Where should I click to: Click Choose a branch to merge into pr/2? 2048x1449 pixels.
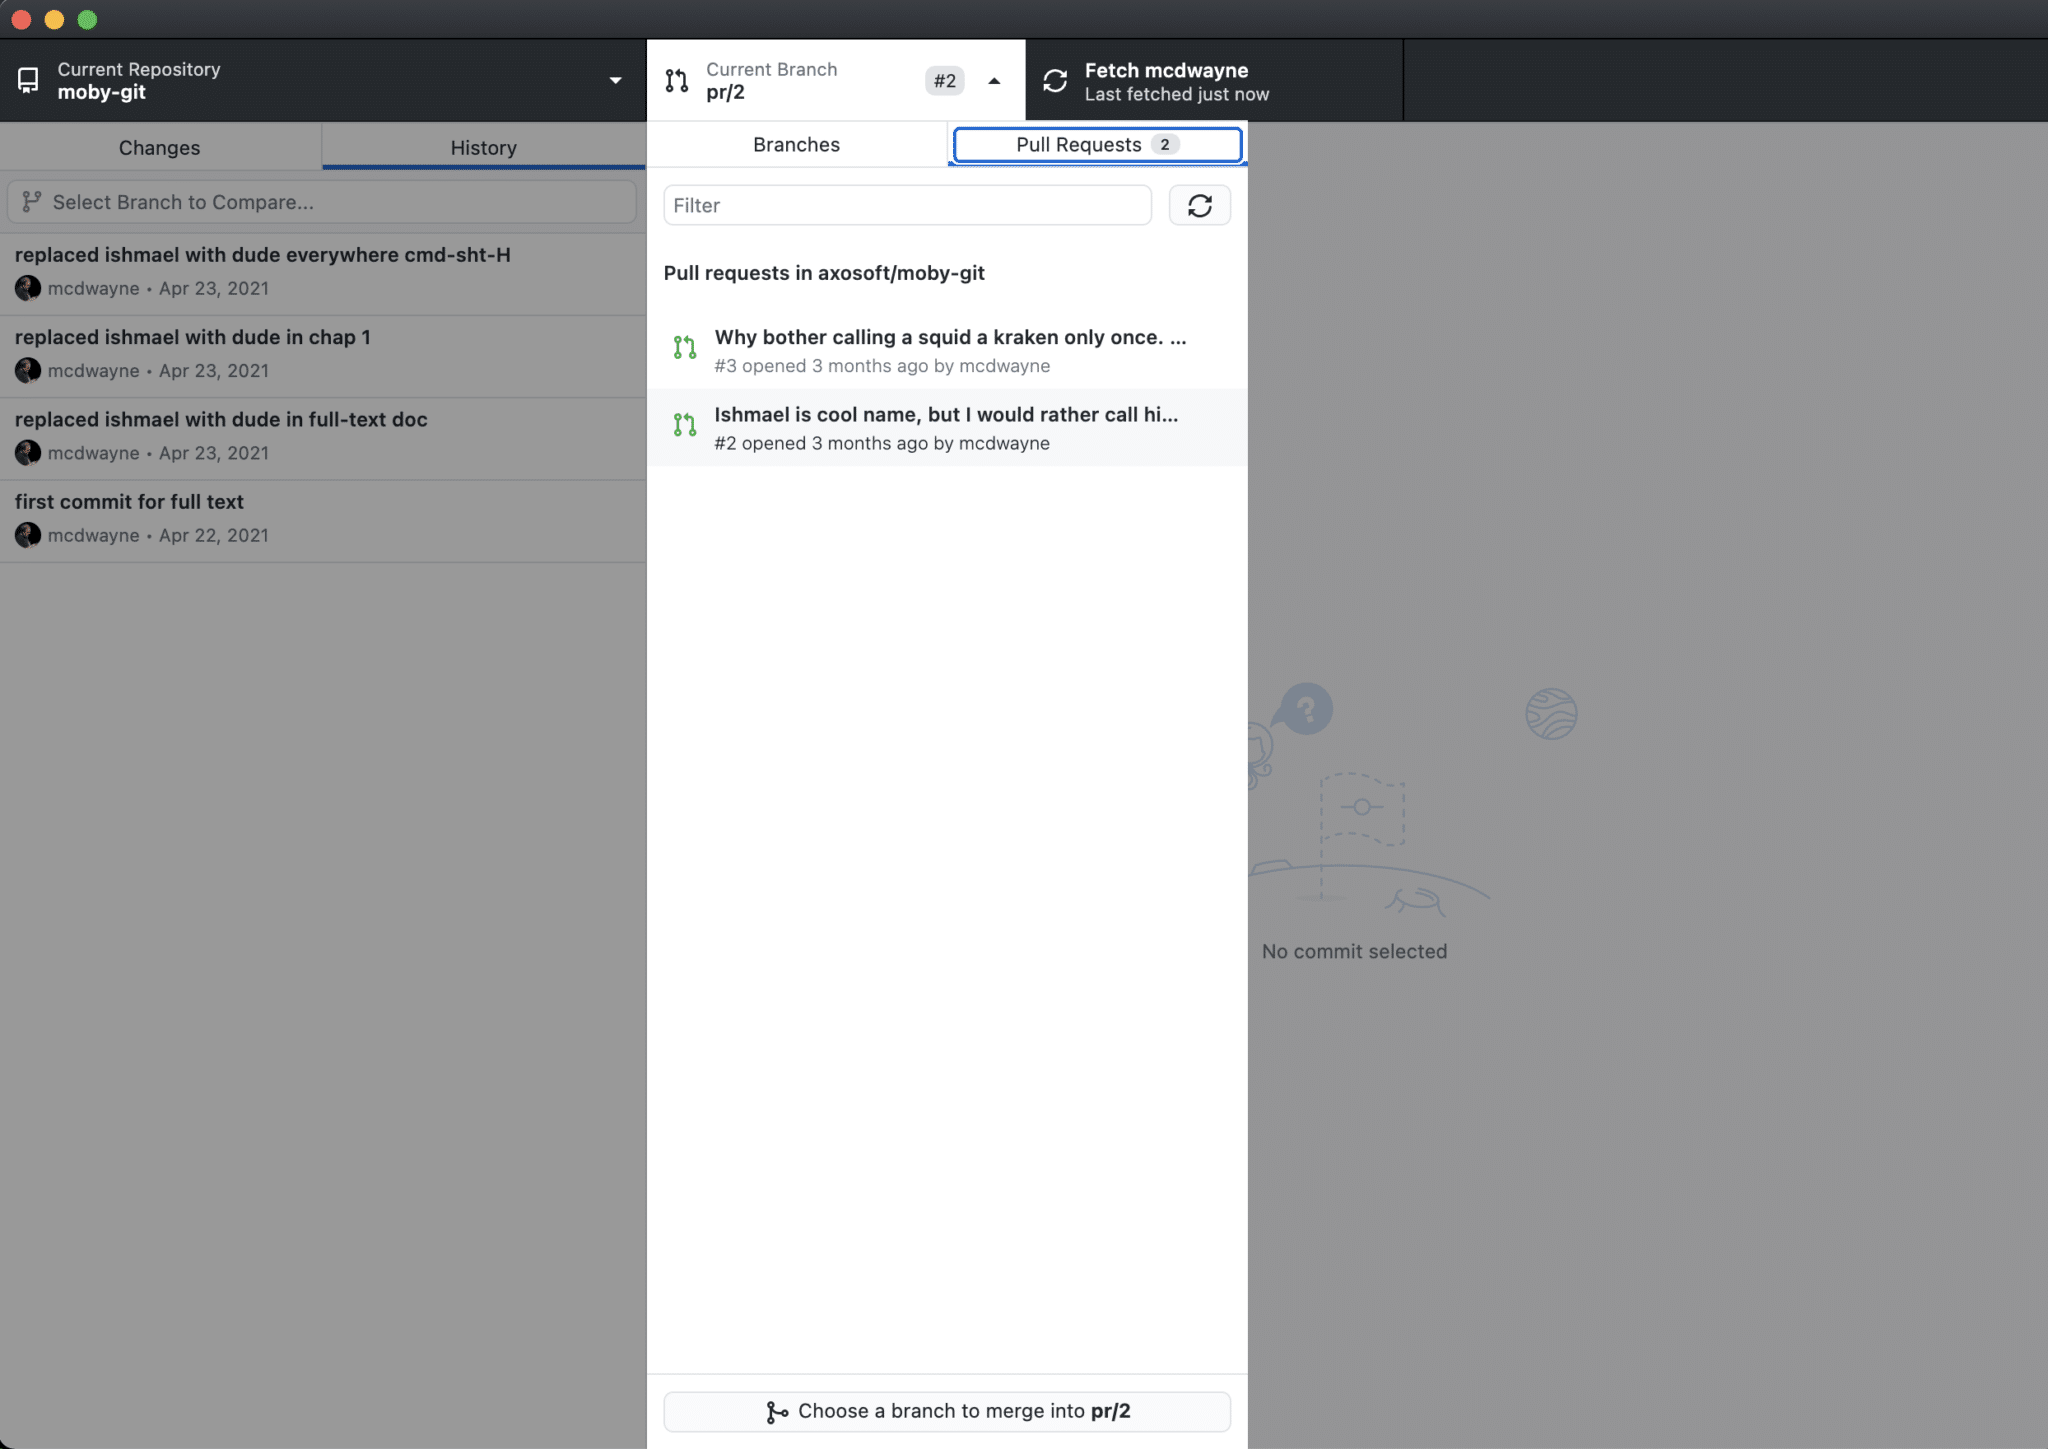coord(947,1411)
